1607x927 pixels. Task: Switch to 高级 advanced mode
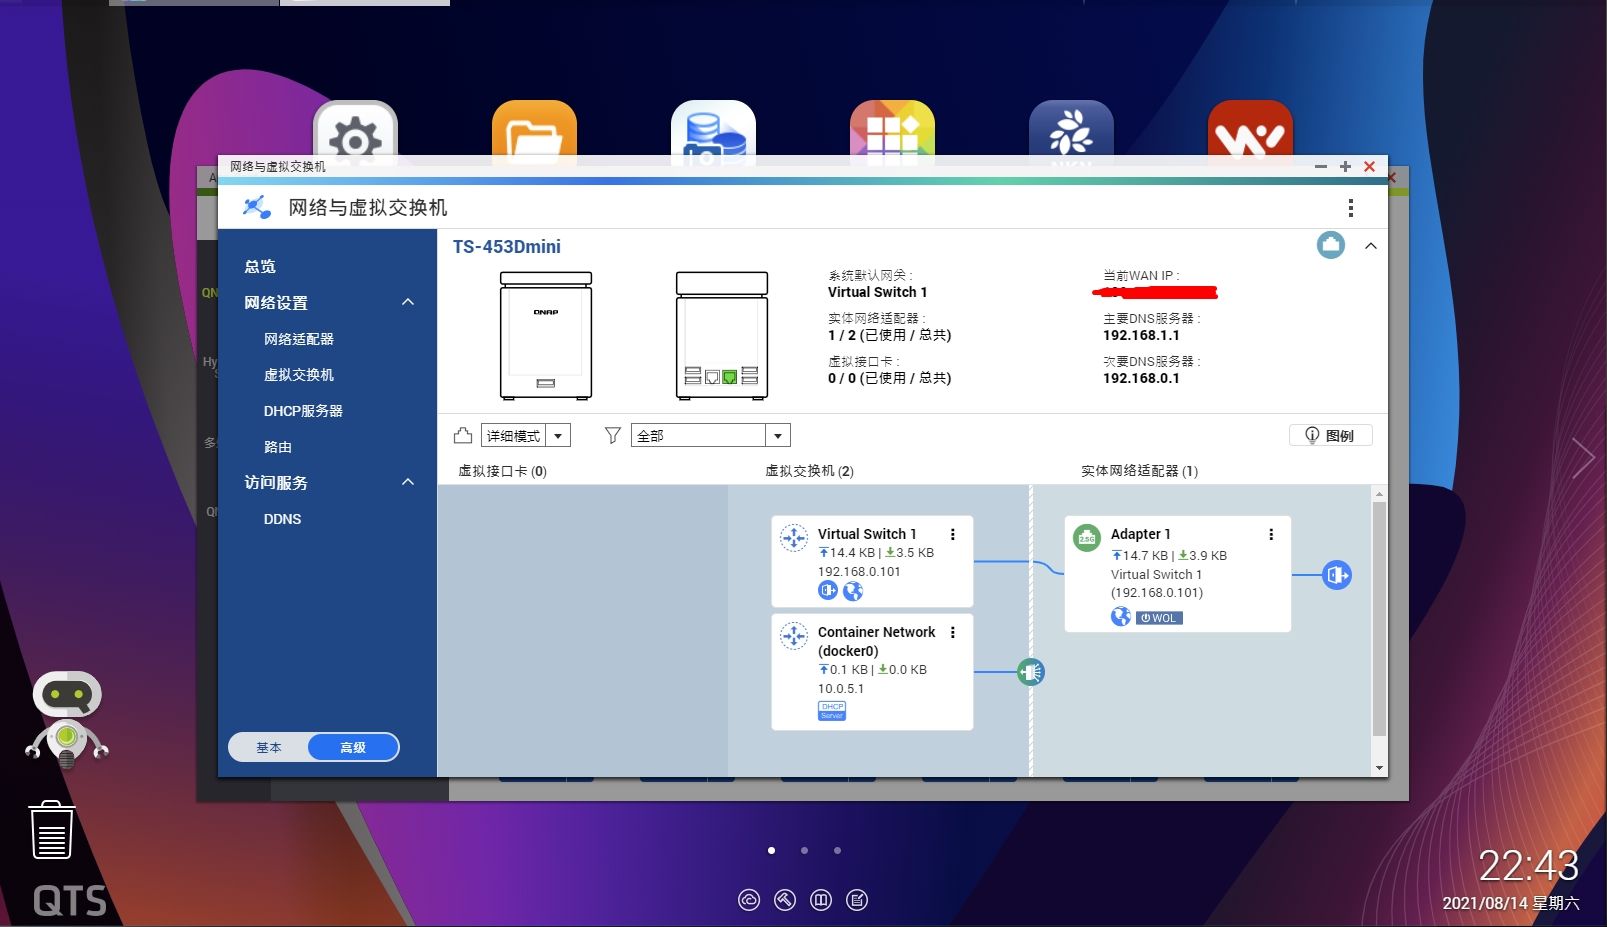(353, 747)
